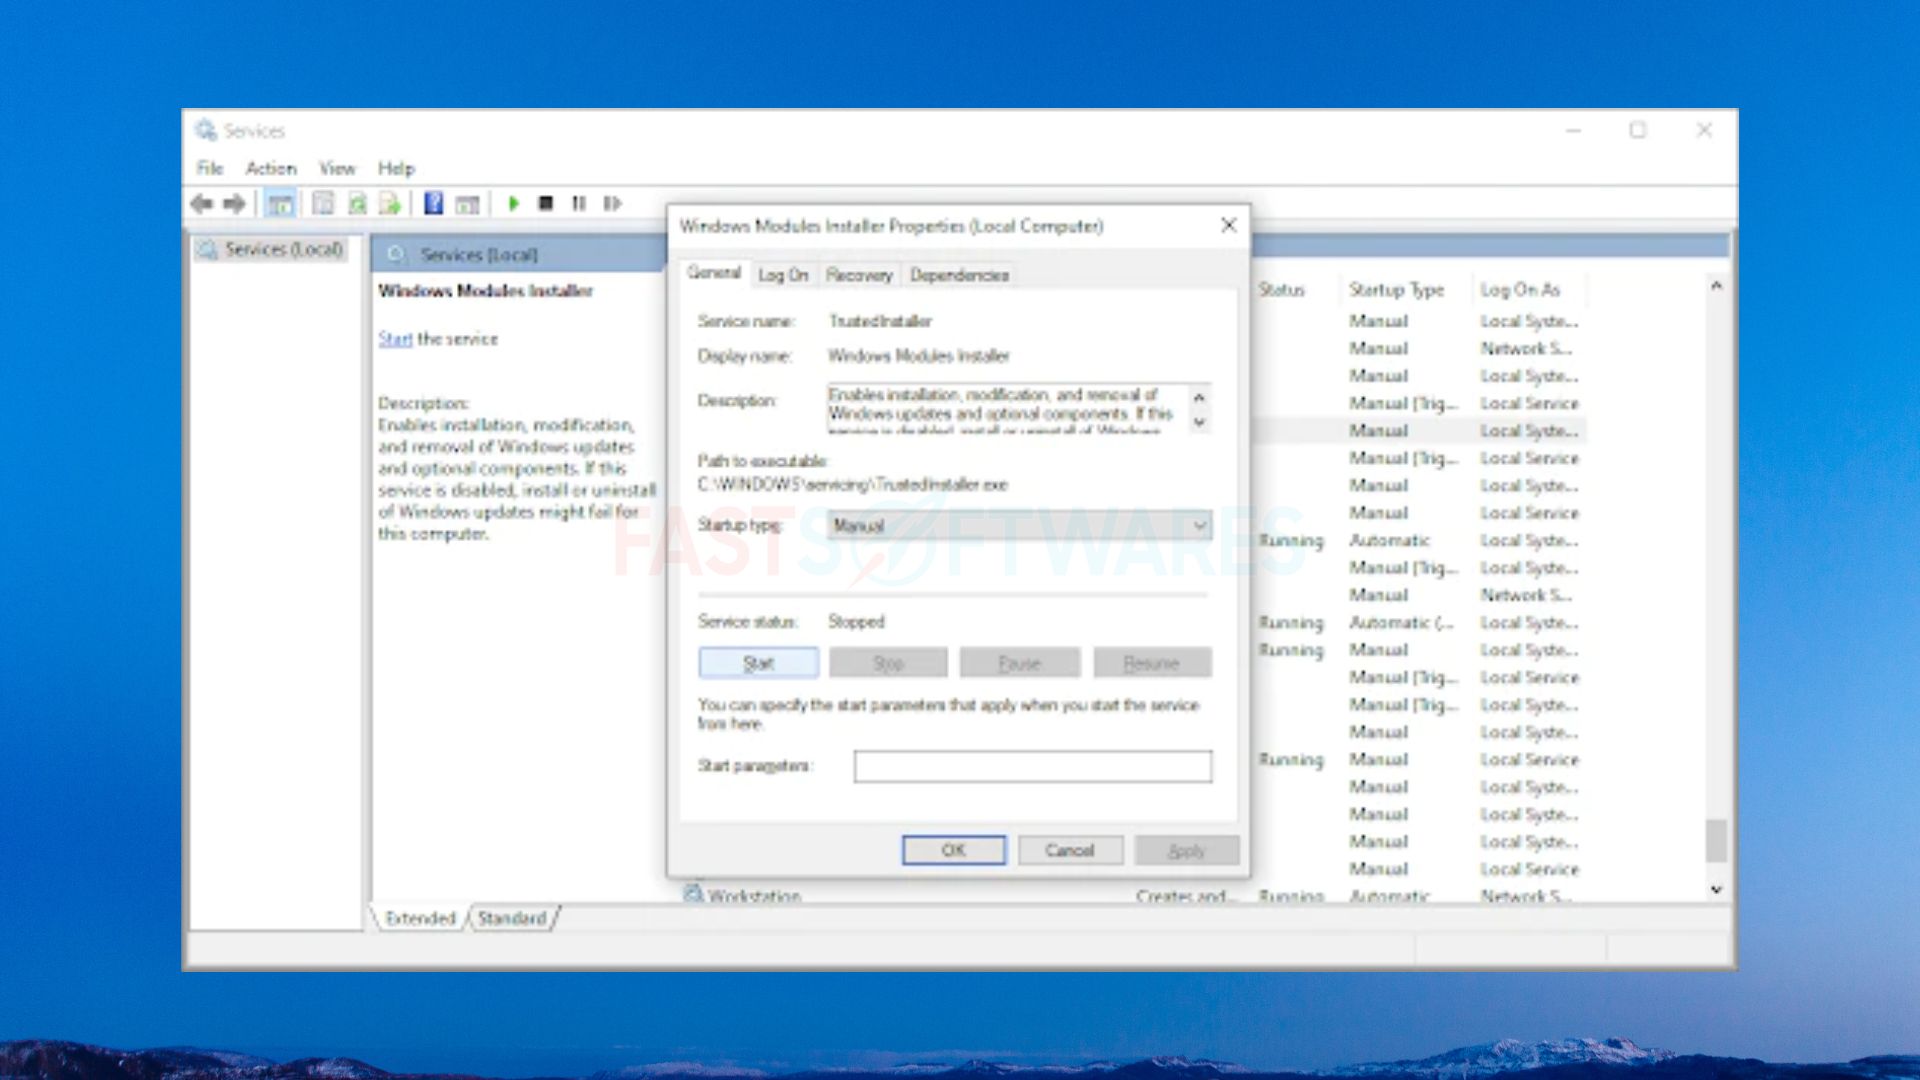1920x1080 pixels.
Task: Open the Help menu
Action: (396, 168)
